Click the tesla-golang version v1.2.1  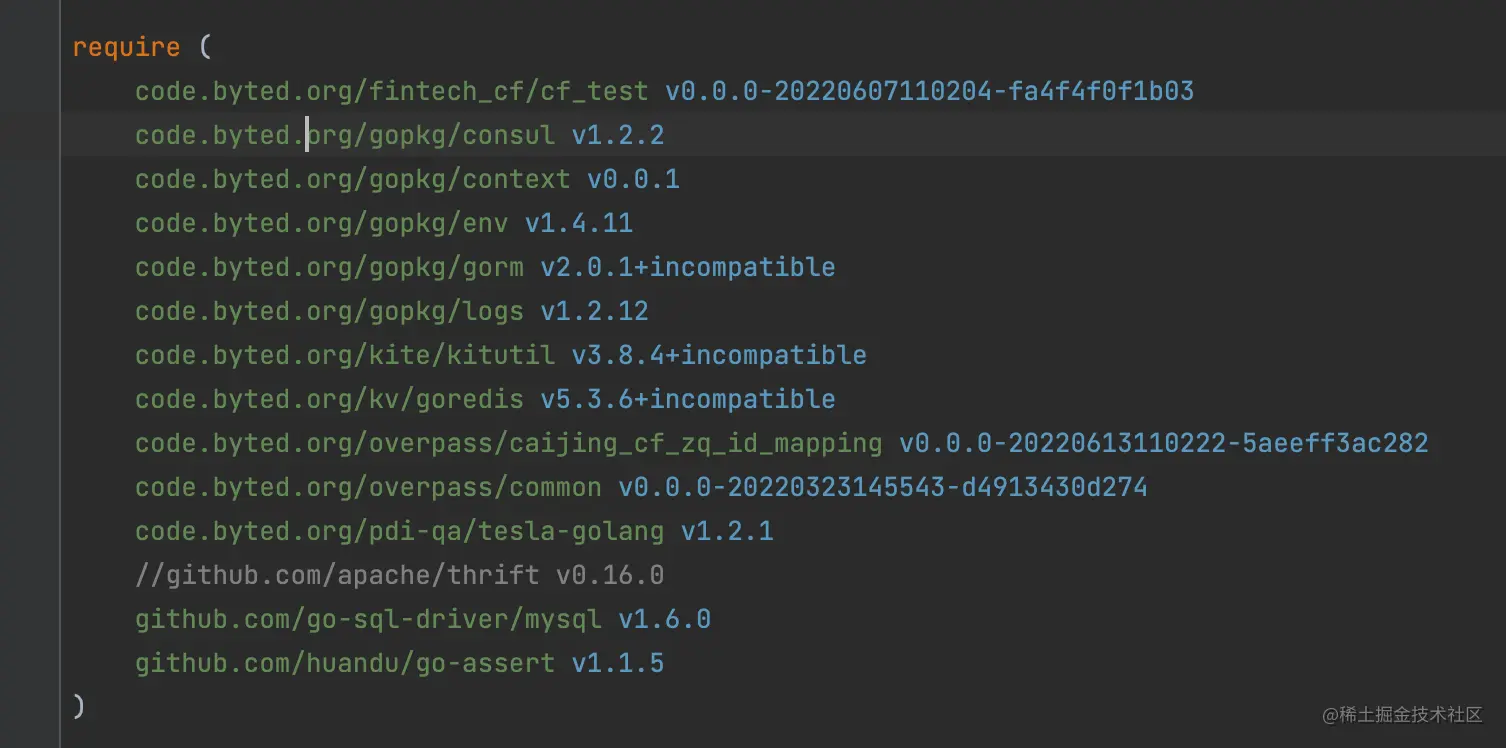[727, 531]
